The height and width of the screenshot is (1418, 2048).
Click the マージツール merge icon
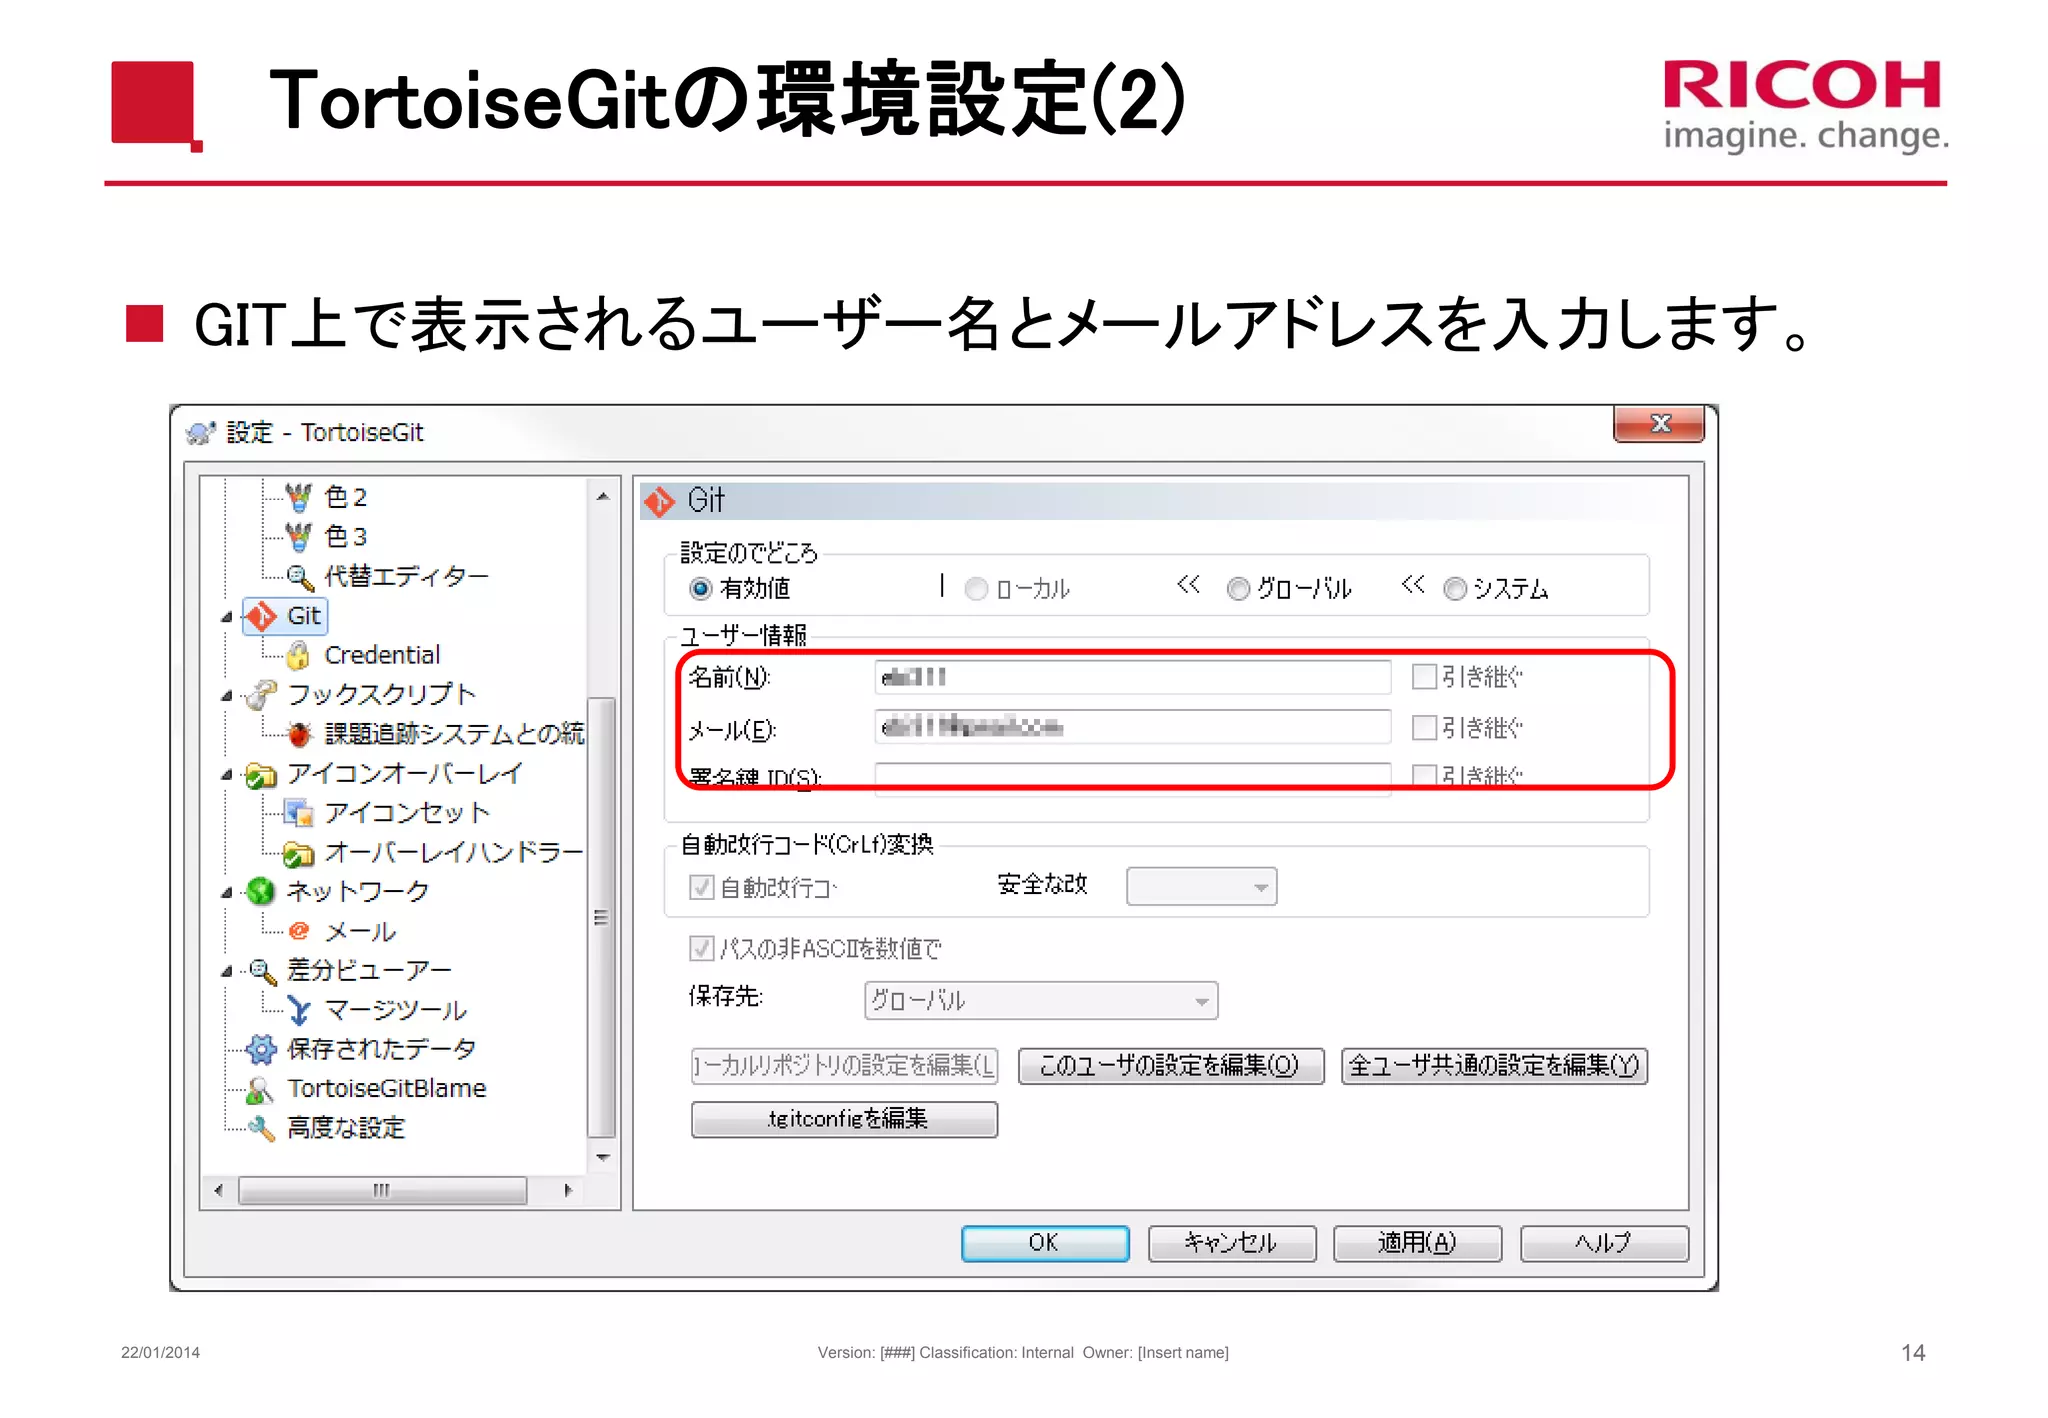(x=299, y=1010)
